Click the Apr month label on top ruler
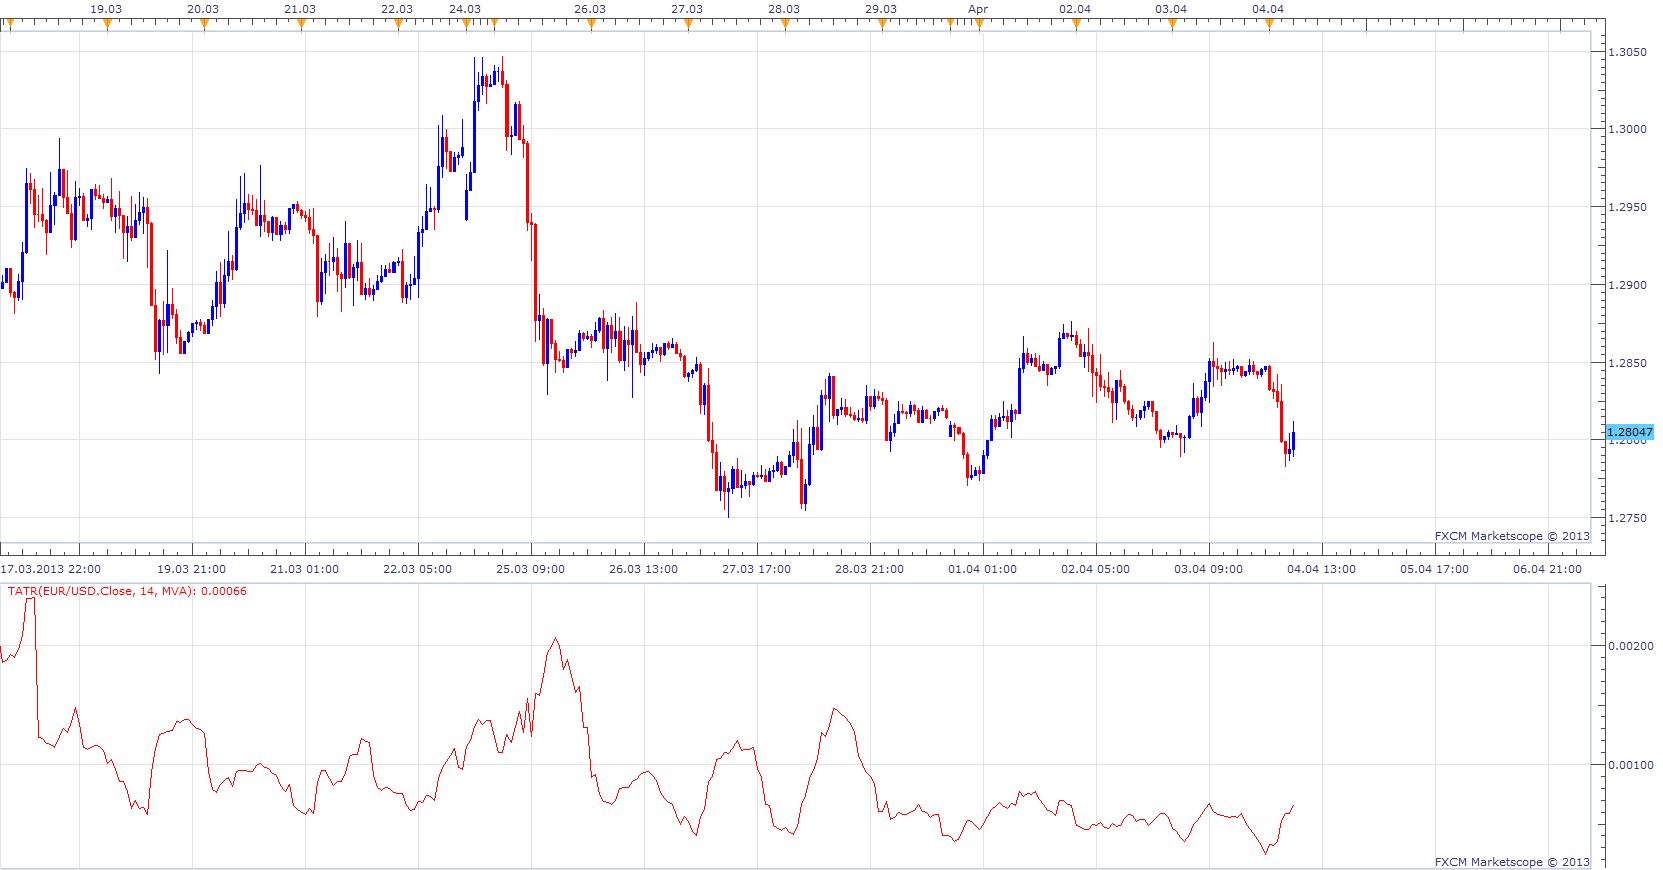 click(978, 9)
